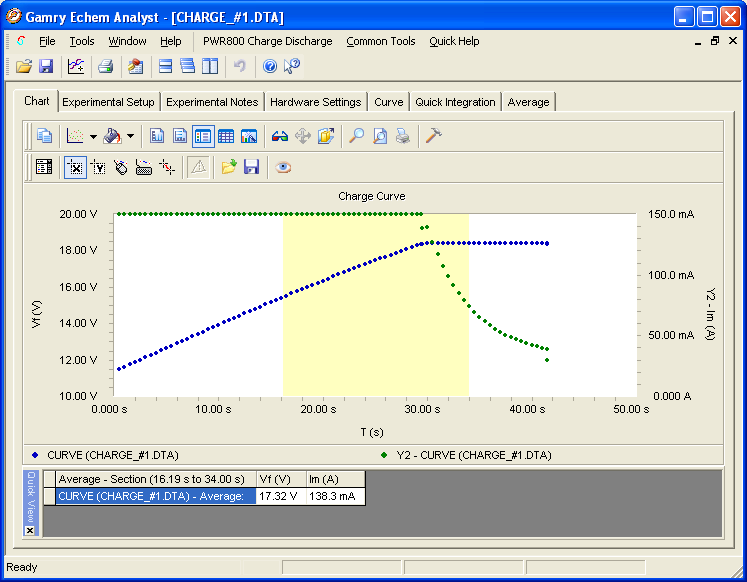The image size is (747, 582).
Task: Click the 138.3 mA average cell
Action: pos(335,496)
